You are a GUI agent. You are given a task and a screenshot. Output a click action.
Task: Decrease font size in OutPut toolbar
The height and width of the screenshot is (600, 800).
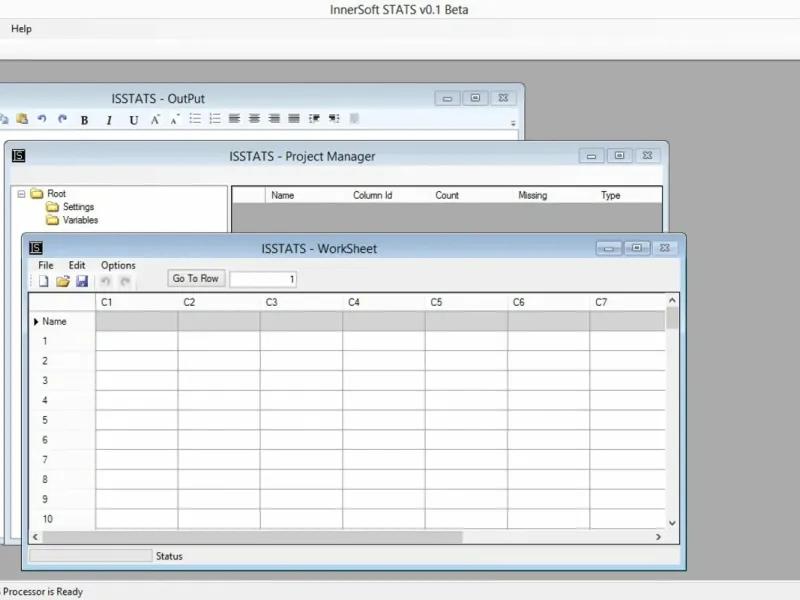(x=175, y=119)
